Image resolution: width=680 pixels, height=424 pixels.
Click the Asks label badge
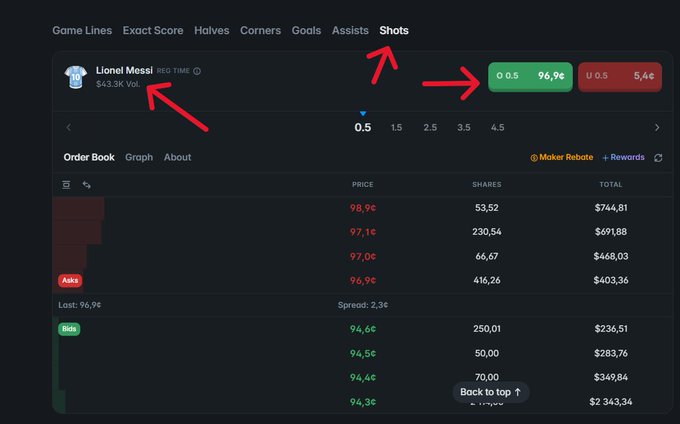(x=70, y=280)
